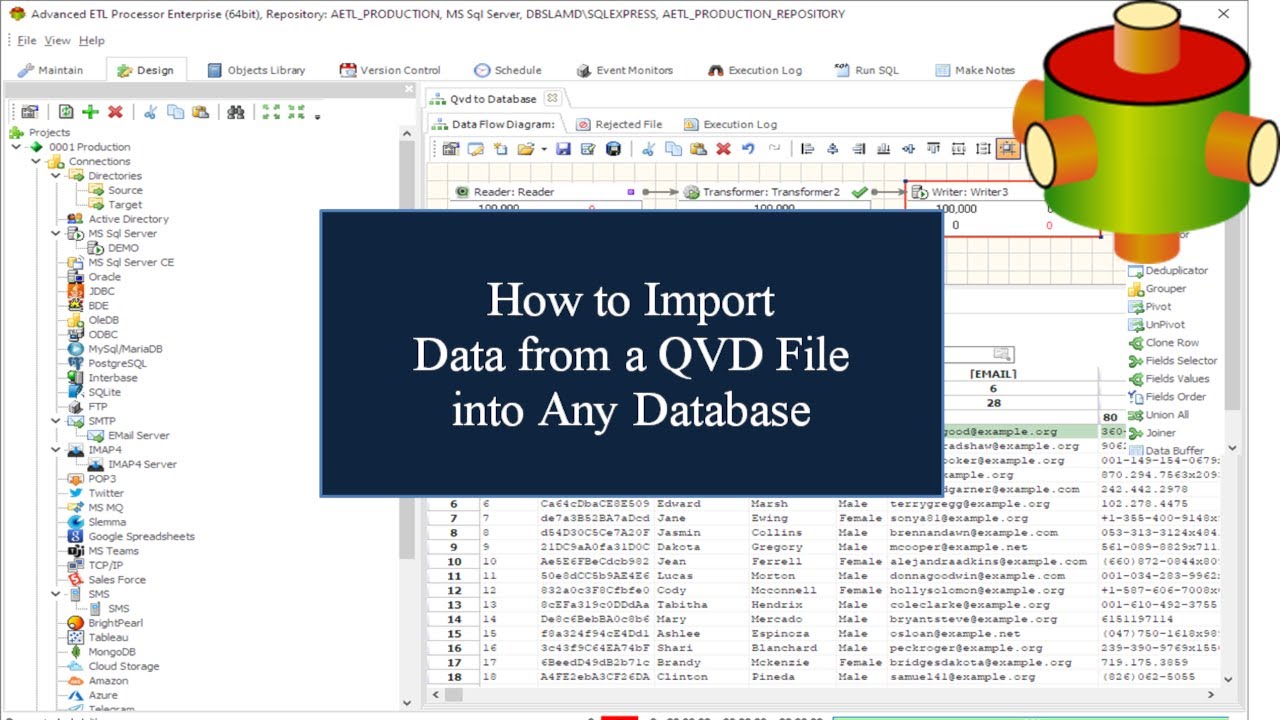Open Execution Log sub-tab next to Rejected File
The image size is (1280, 720).
click(730, 124)
